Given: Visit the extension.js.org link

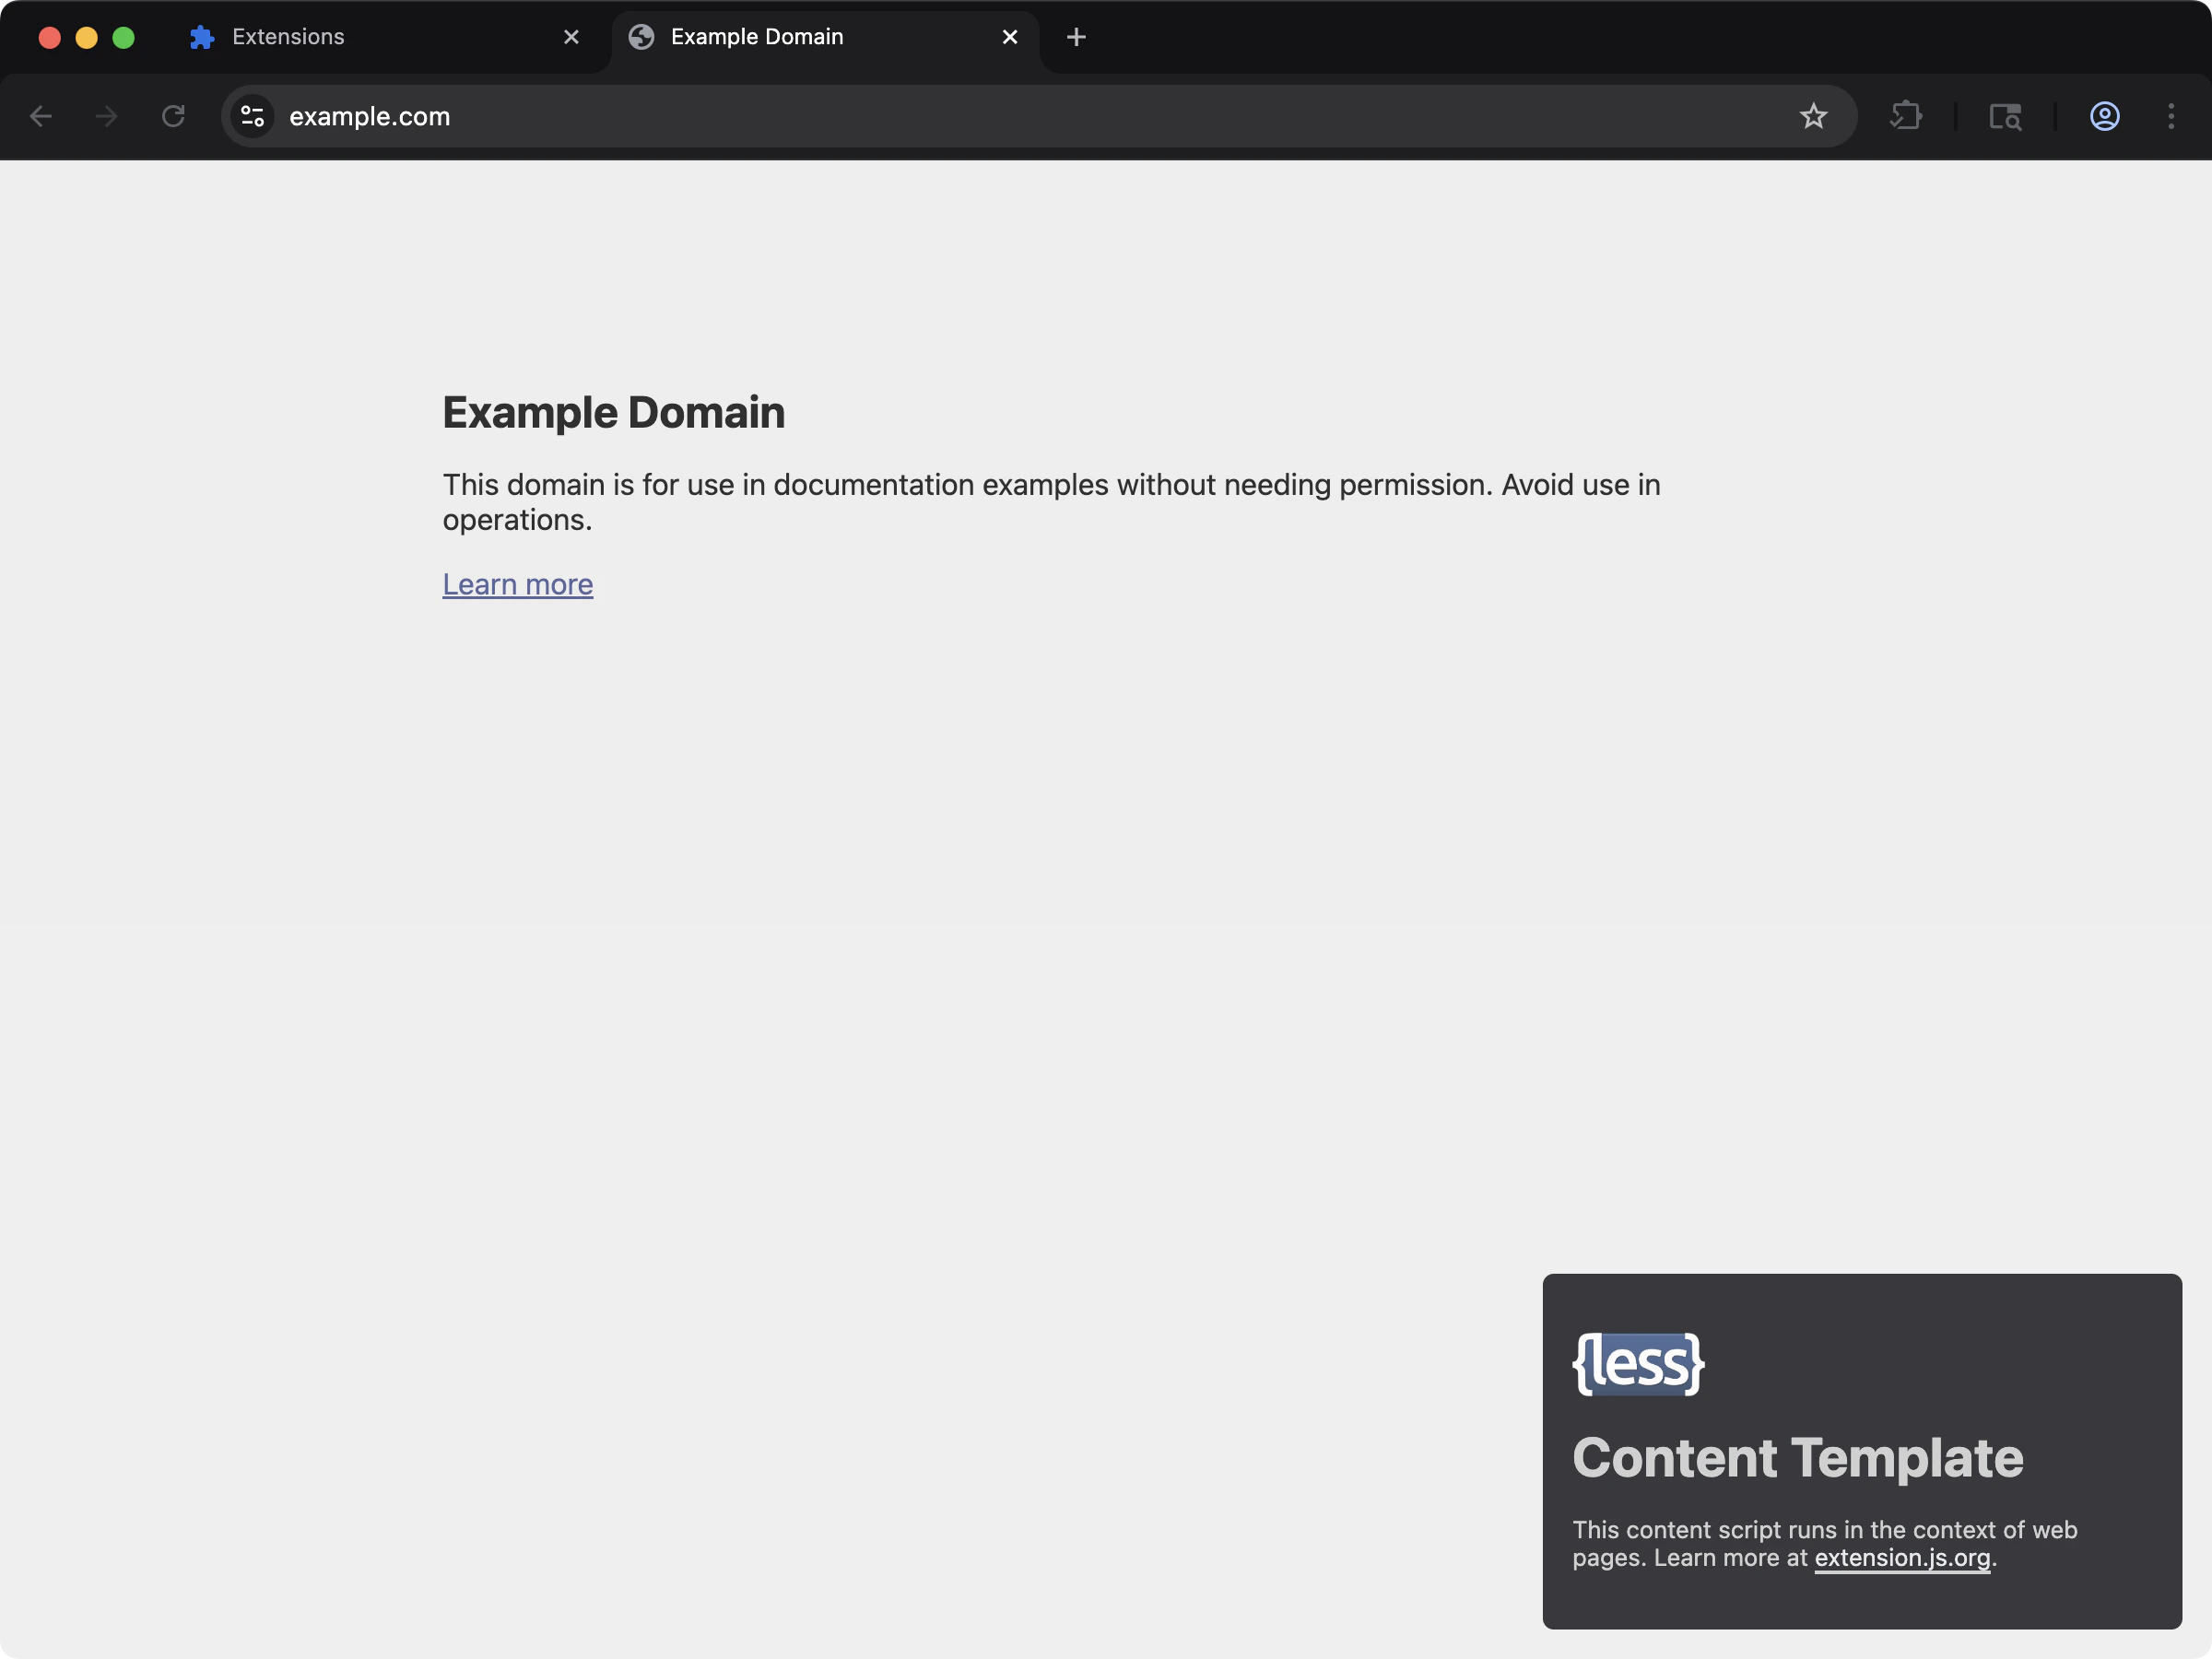Looking at the screenshot, I should click(x=1902, y=1558).
